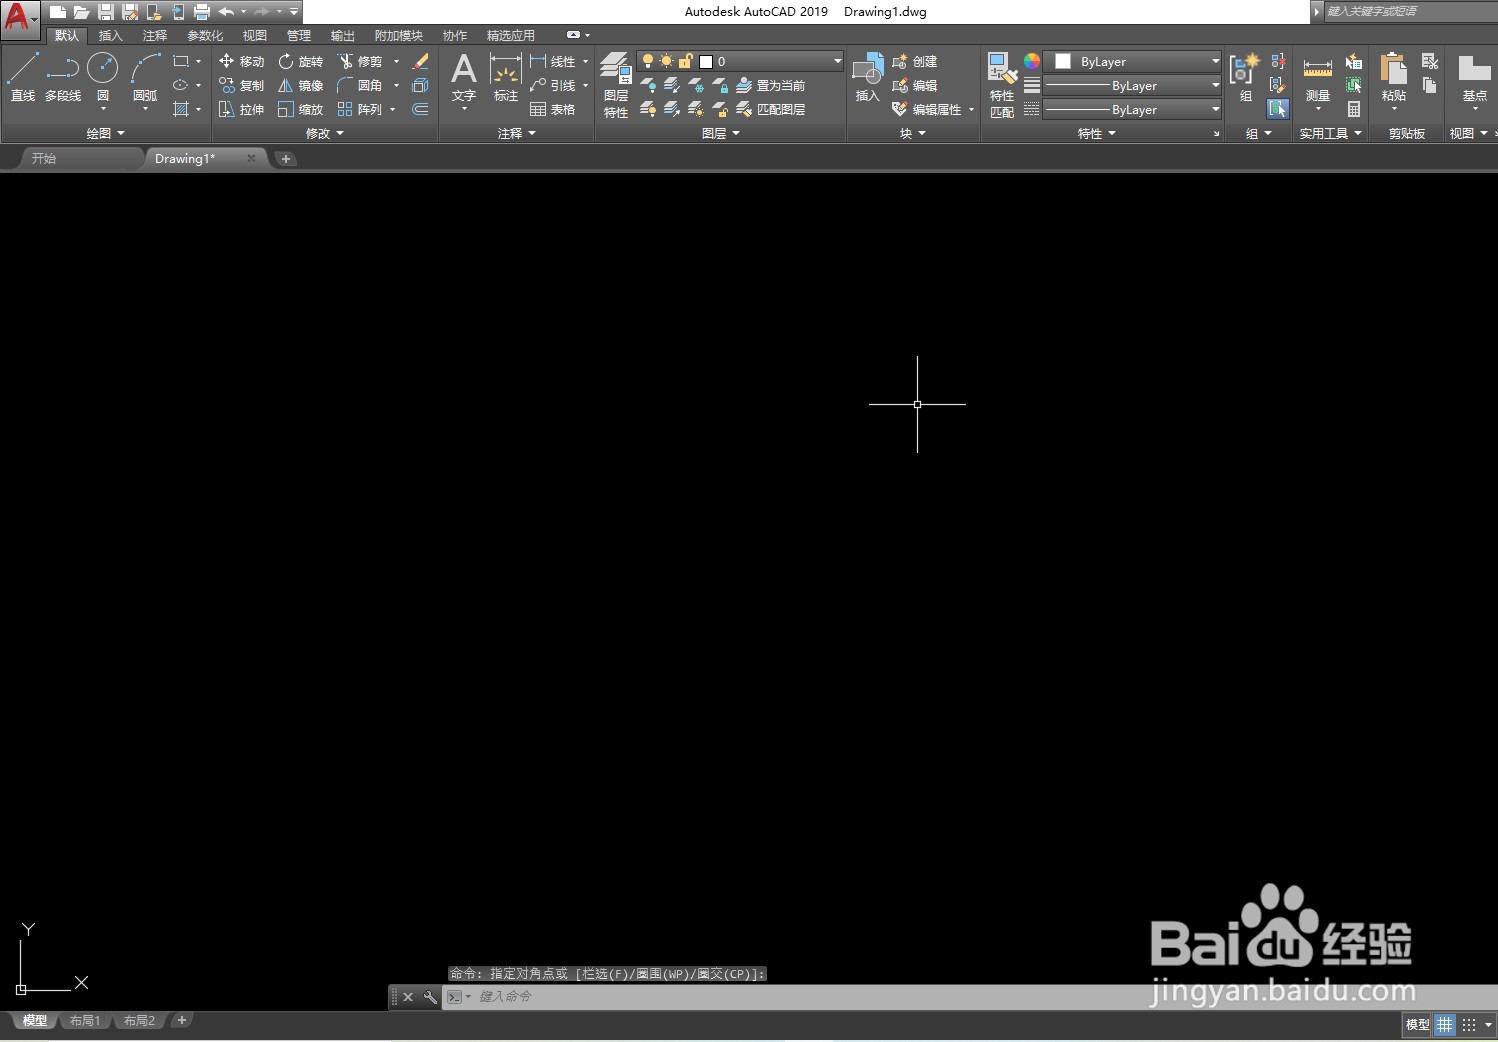The width and height of the screenshot is (1498, 1042).
Task: Click the 粘贴 (Paste) icon
Action: click(1393, 77)
